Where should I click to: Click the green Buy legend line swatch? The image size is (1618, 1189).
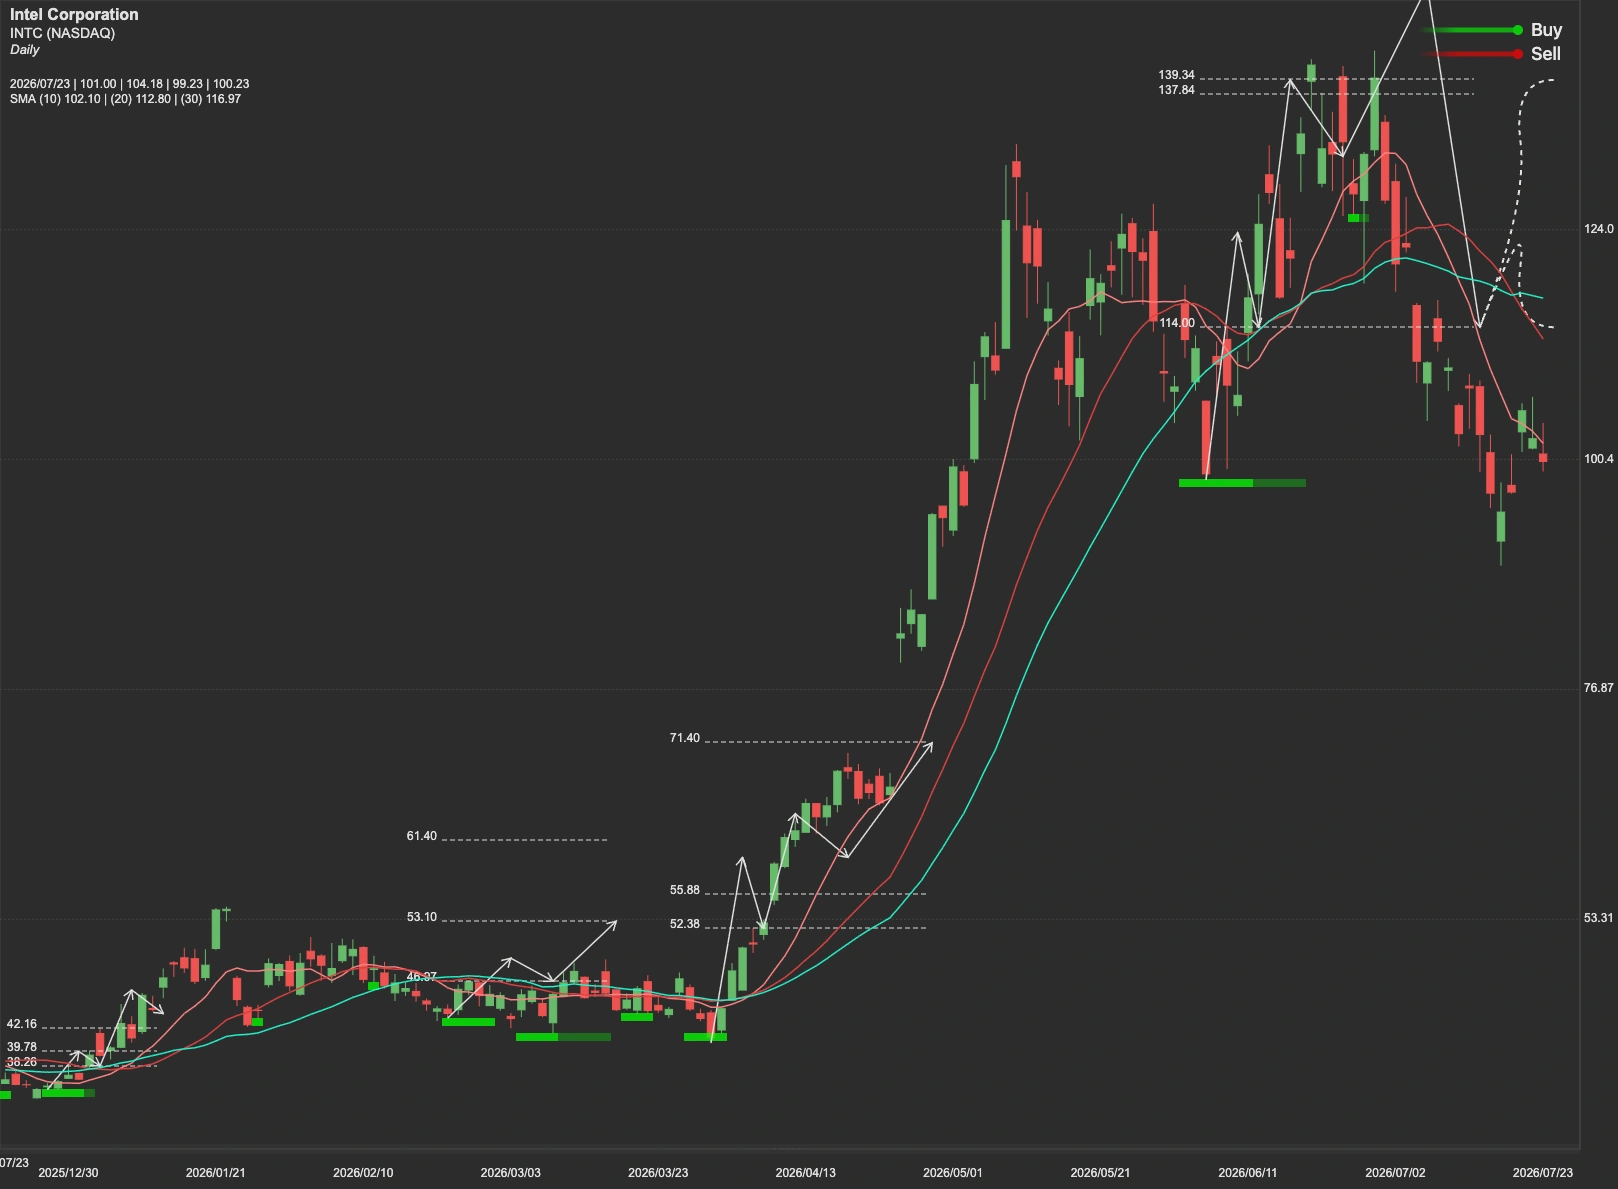click(x=1472, y=30)
